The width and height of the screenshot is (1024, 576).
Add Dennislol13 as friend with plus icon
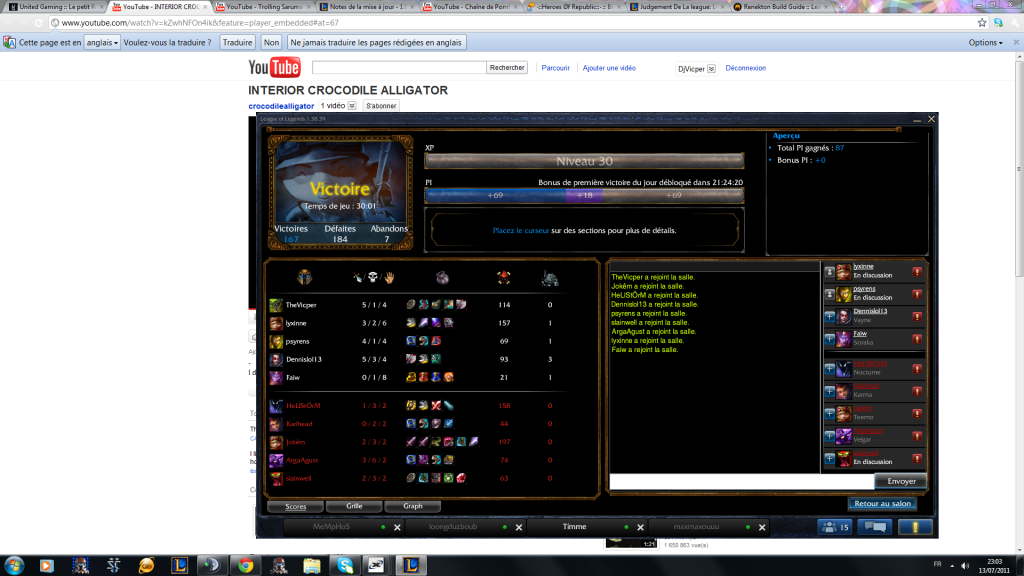pyautogui.click(x=829, y=317)
